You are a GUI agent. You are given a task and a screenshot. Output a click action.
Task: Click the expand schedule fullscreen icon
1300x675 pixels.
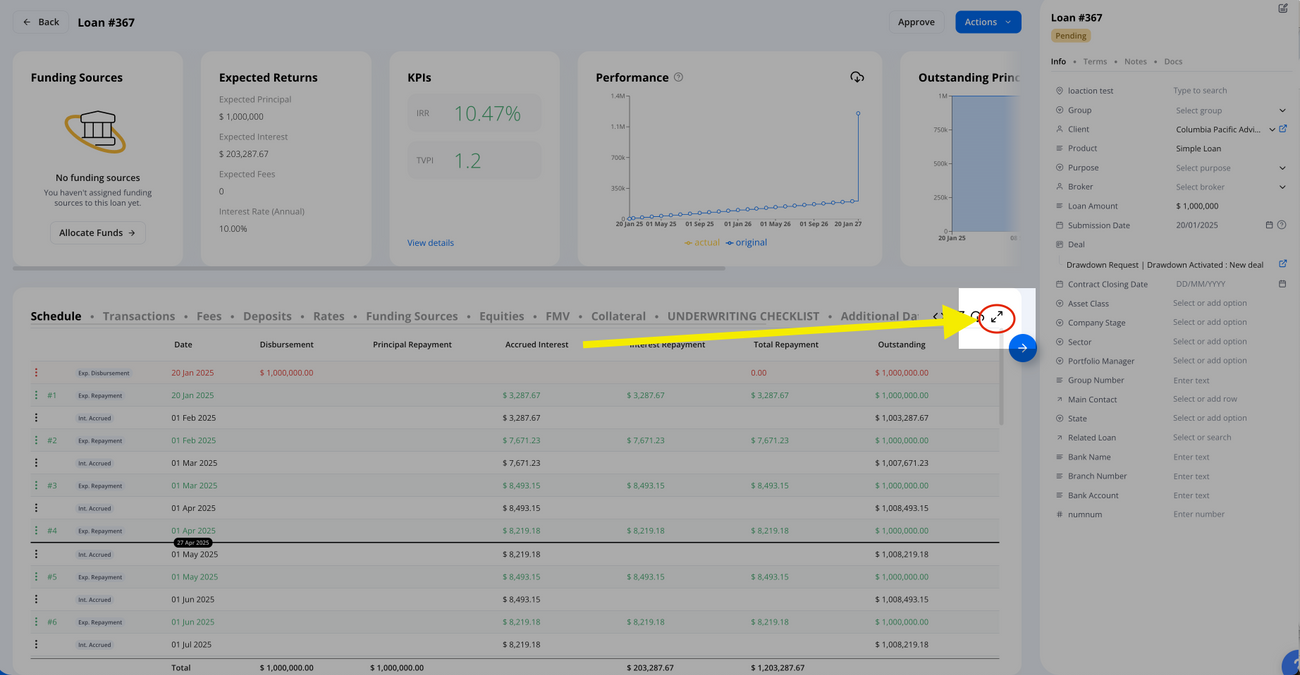click(x=997, y=317)
